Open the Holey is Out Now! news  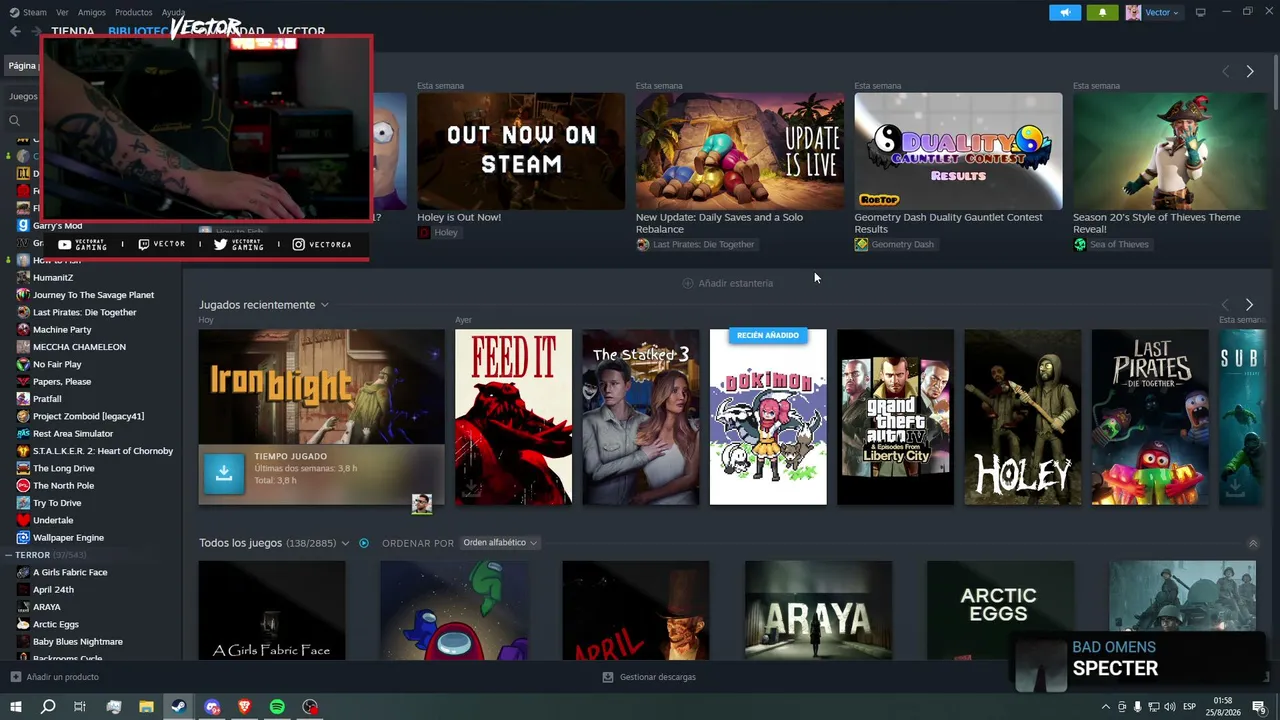point(521,152)
